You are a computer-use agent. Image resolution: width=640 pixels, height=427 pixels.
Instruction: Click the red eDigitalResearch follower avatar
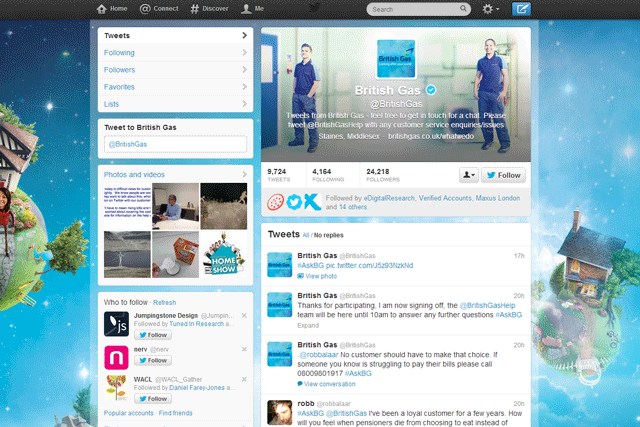(276, 202)
